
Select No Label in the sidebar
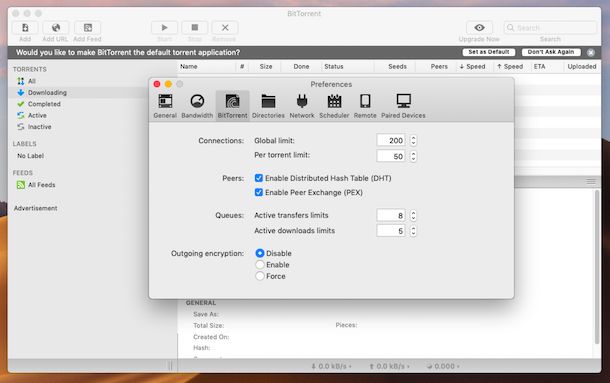[30, 156]
